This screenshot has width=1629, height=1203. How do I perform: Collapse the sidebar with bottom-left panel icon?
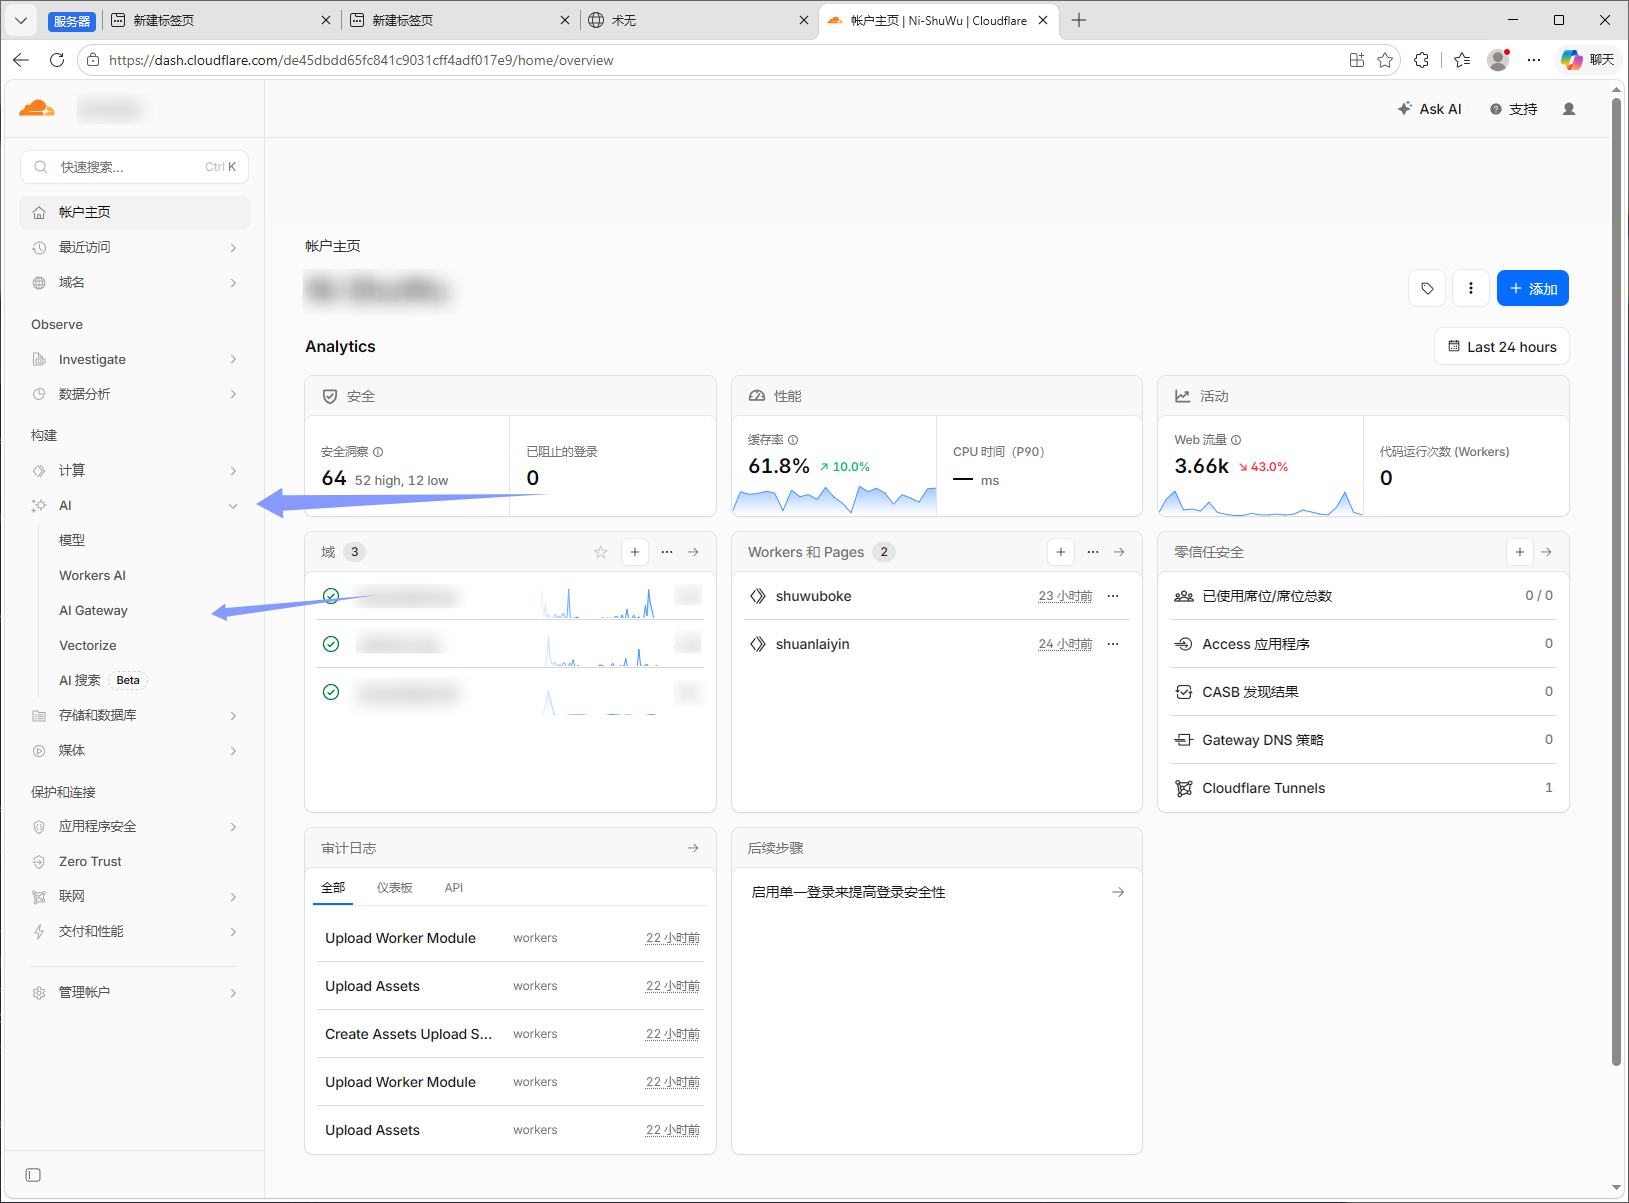(x=33, y=1175)
